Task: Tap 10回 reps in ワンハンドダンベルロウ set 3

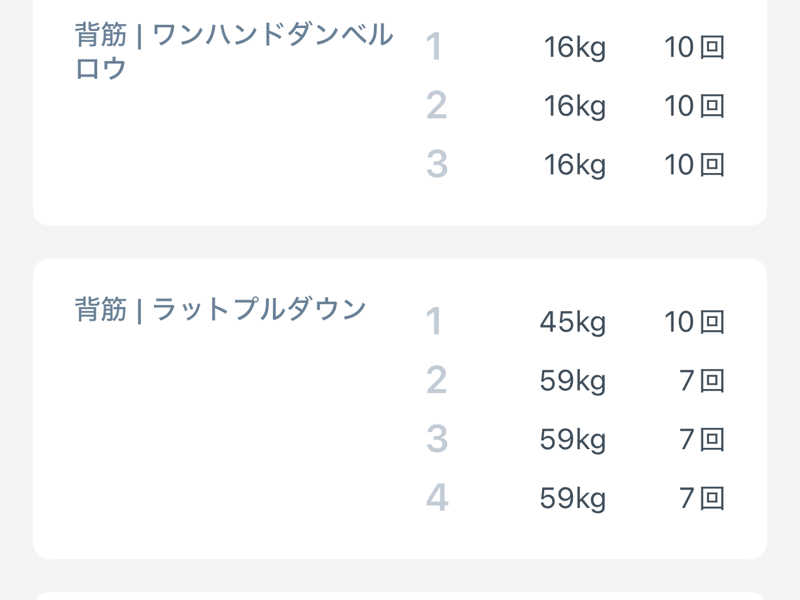Action: (x=694, y=164)
